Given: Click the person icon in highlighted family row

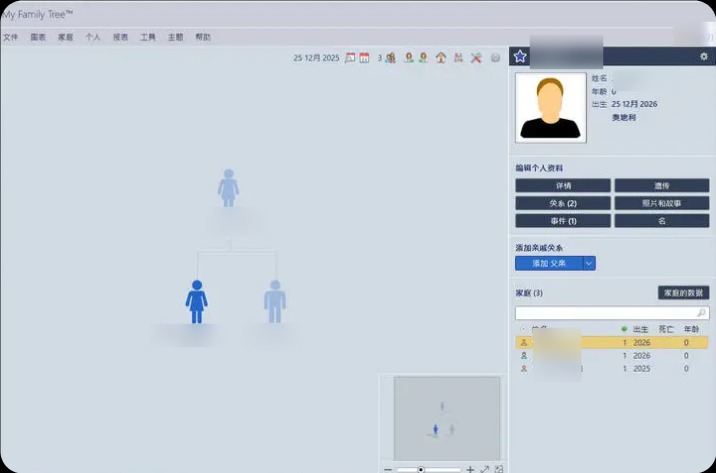Looking at the screenshot, I should pos(524,342).
